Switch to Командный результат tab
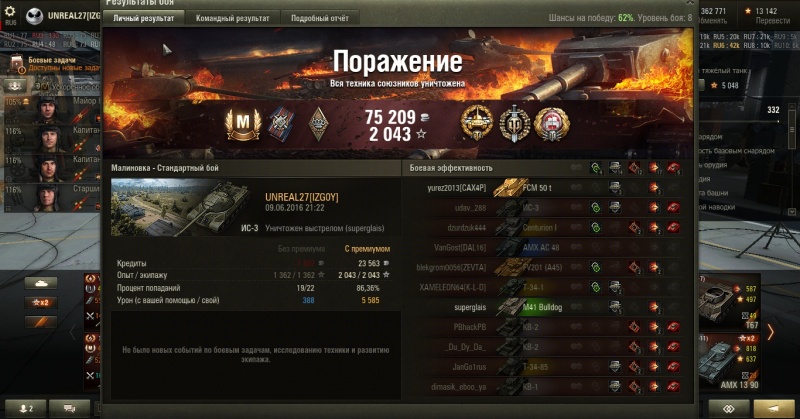 (233, 18)
